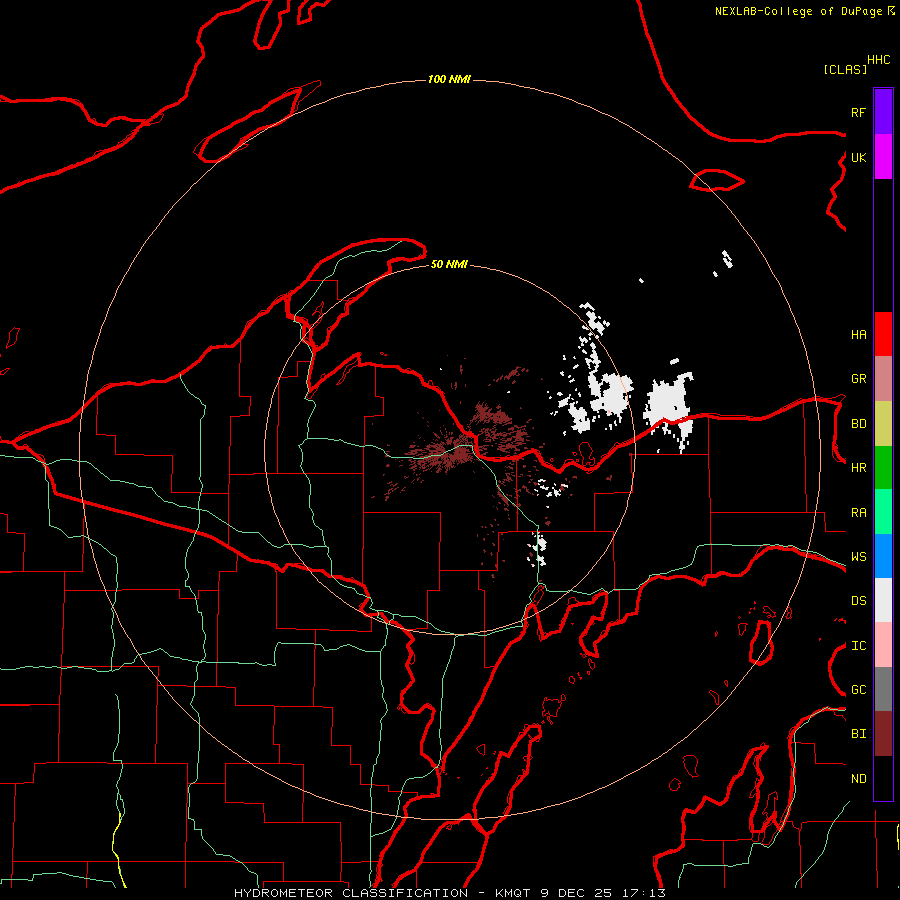Click the 50 NMI range ring label
Screen dimensions: 900x900
[x=449, y=264]
